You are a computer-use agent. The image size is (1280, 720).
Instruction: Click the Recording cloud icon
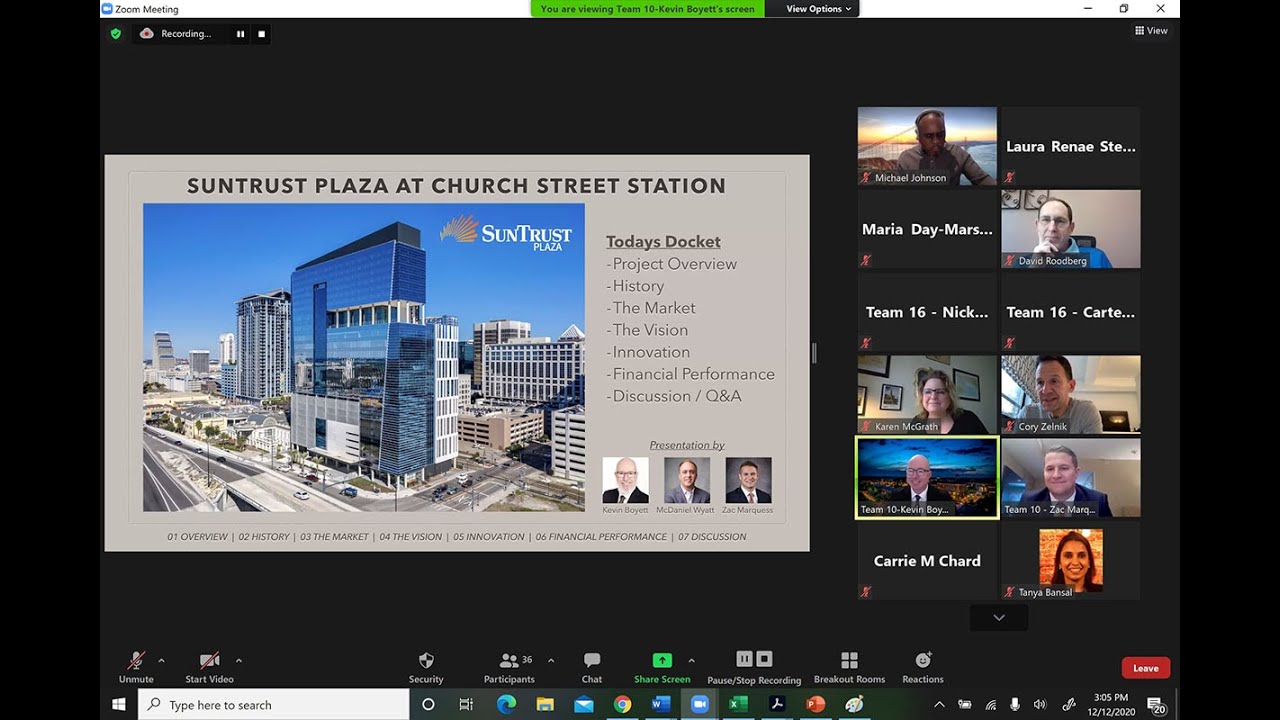(x=147, y=33)
